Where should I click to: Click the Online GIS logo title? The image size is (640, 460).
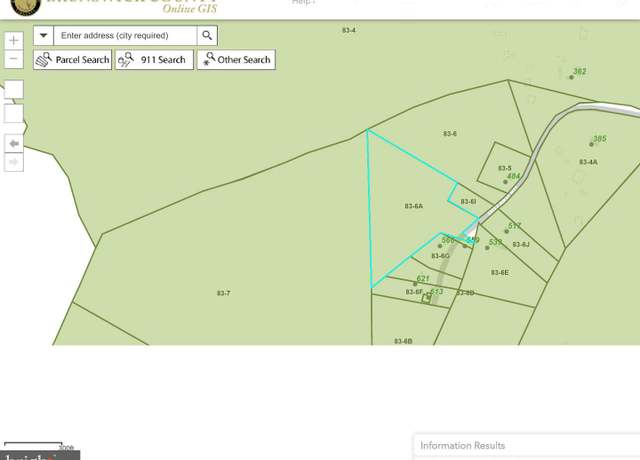point(190,8)
